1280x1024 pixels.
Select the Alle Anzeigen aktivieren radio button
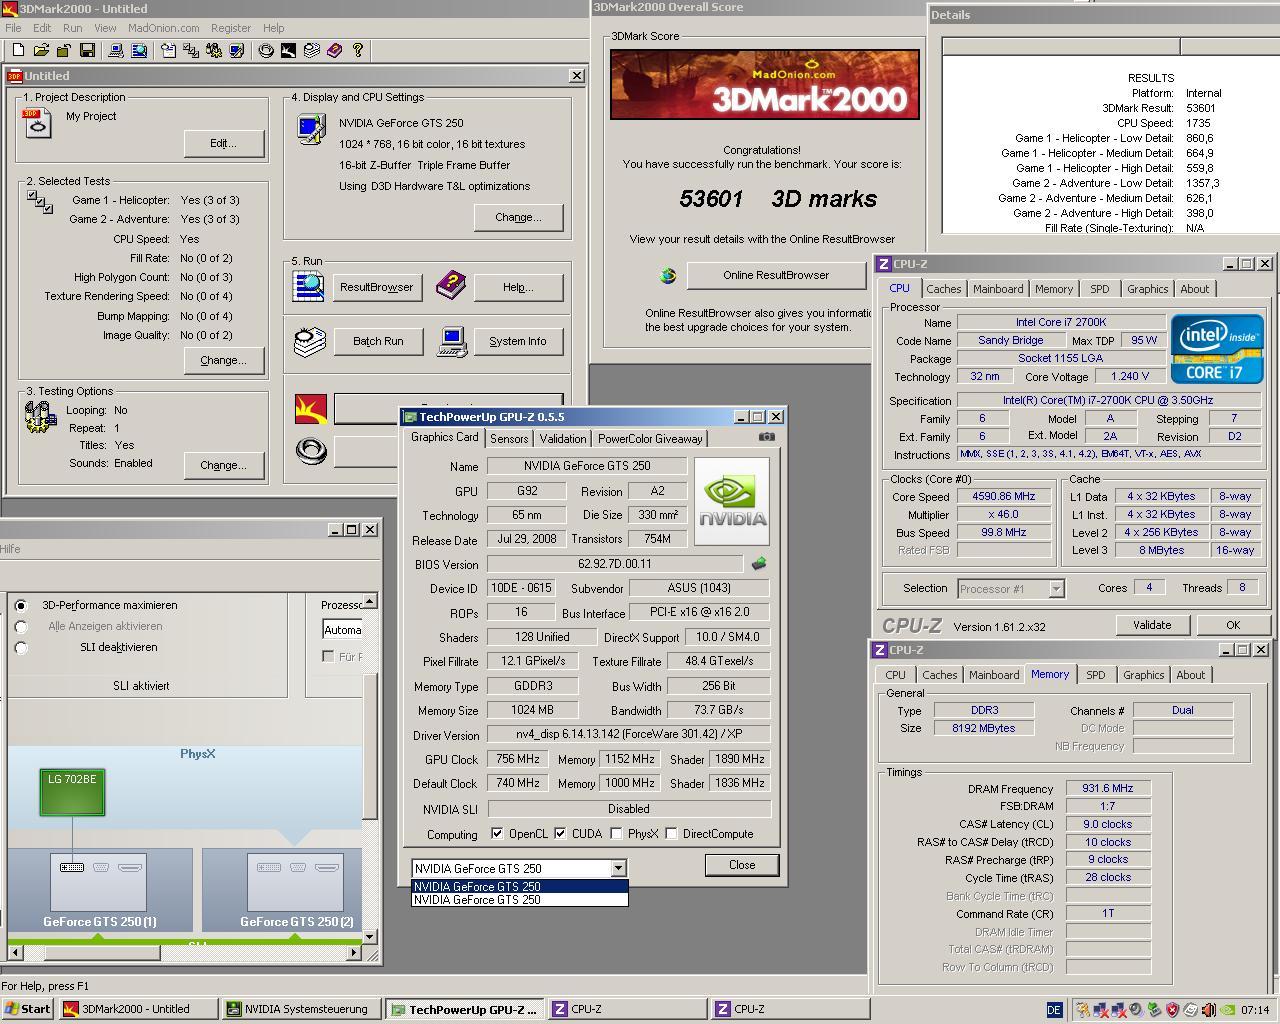21,627
